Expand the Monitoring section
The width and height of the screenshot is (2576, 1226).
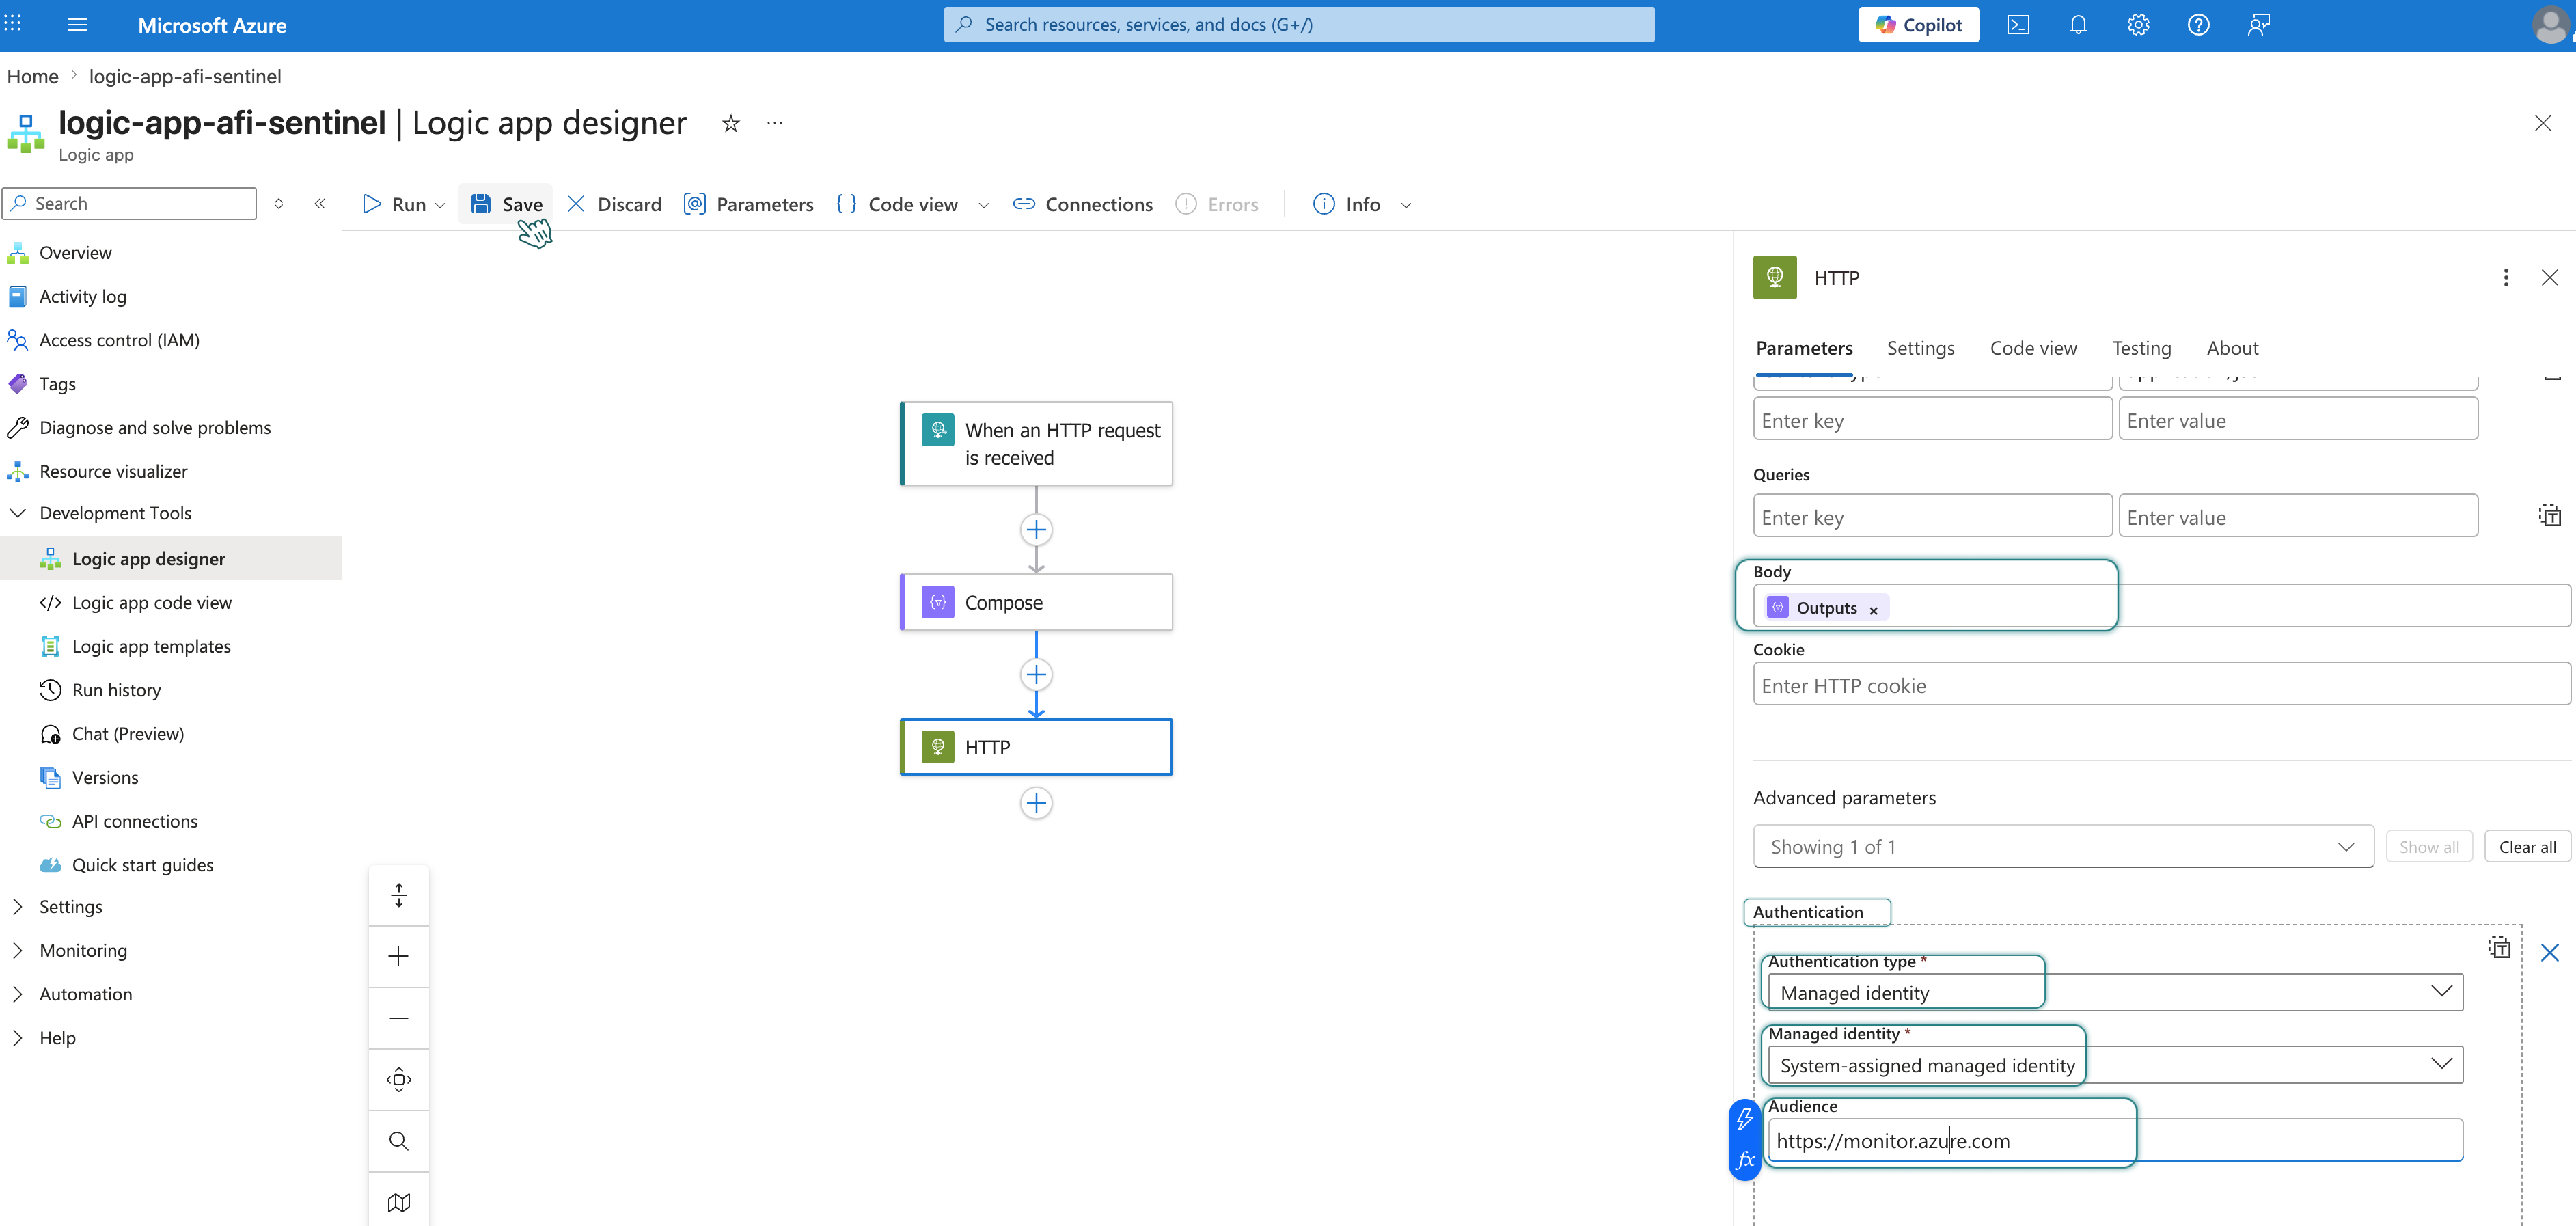point(18,951)
